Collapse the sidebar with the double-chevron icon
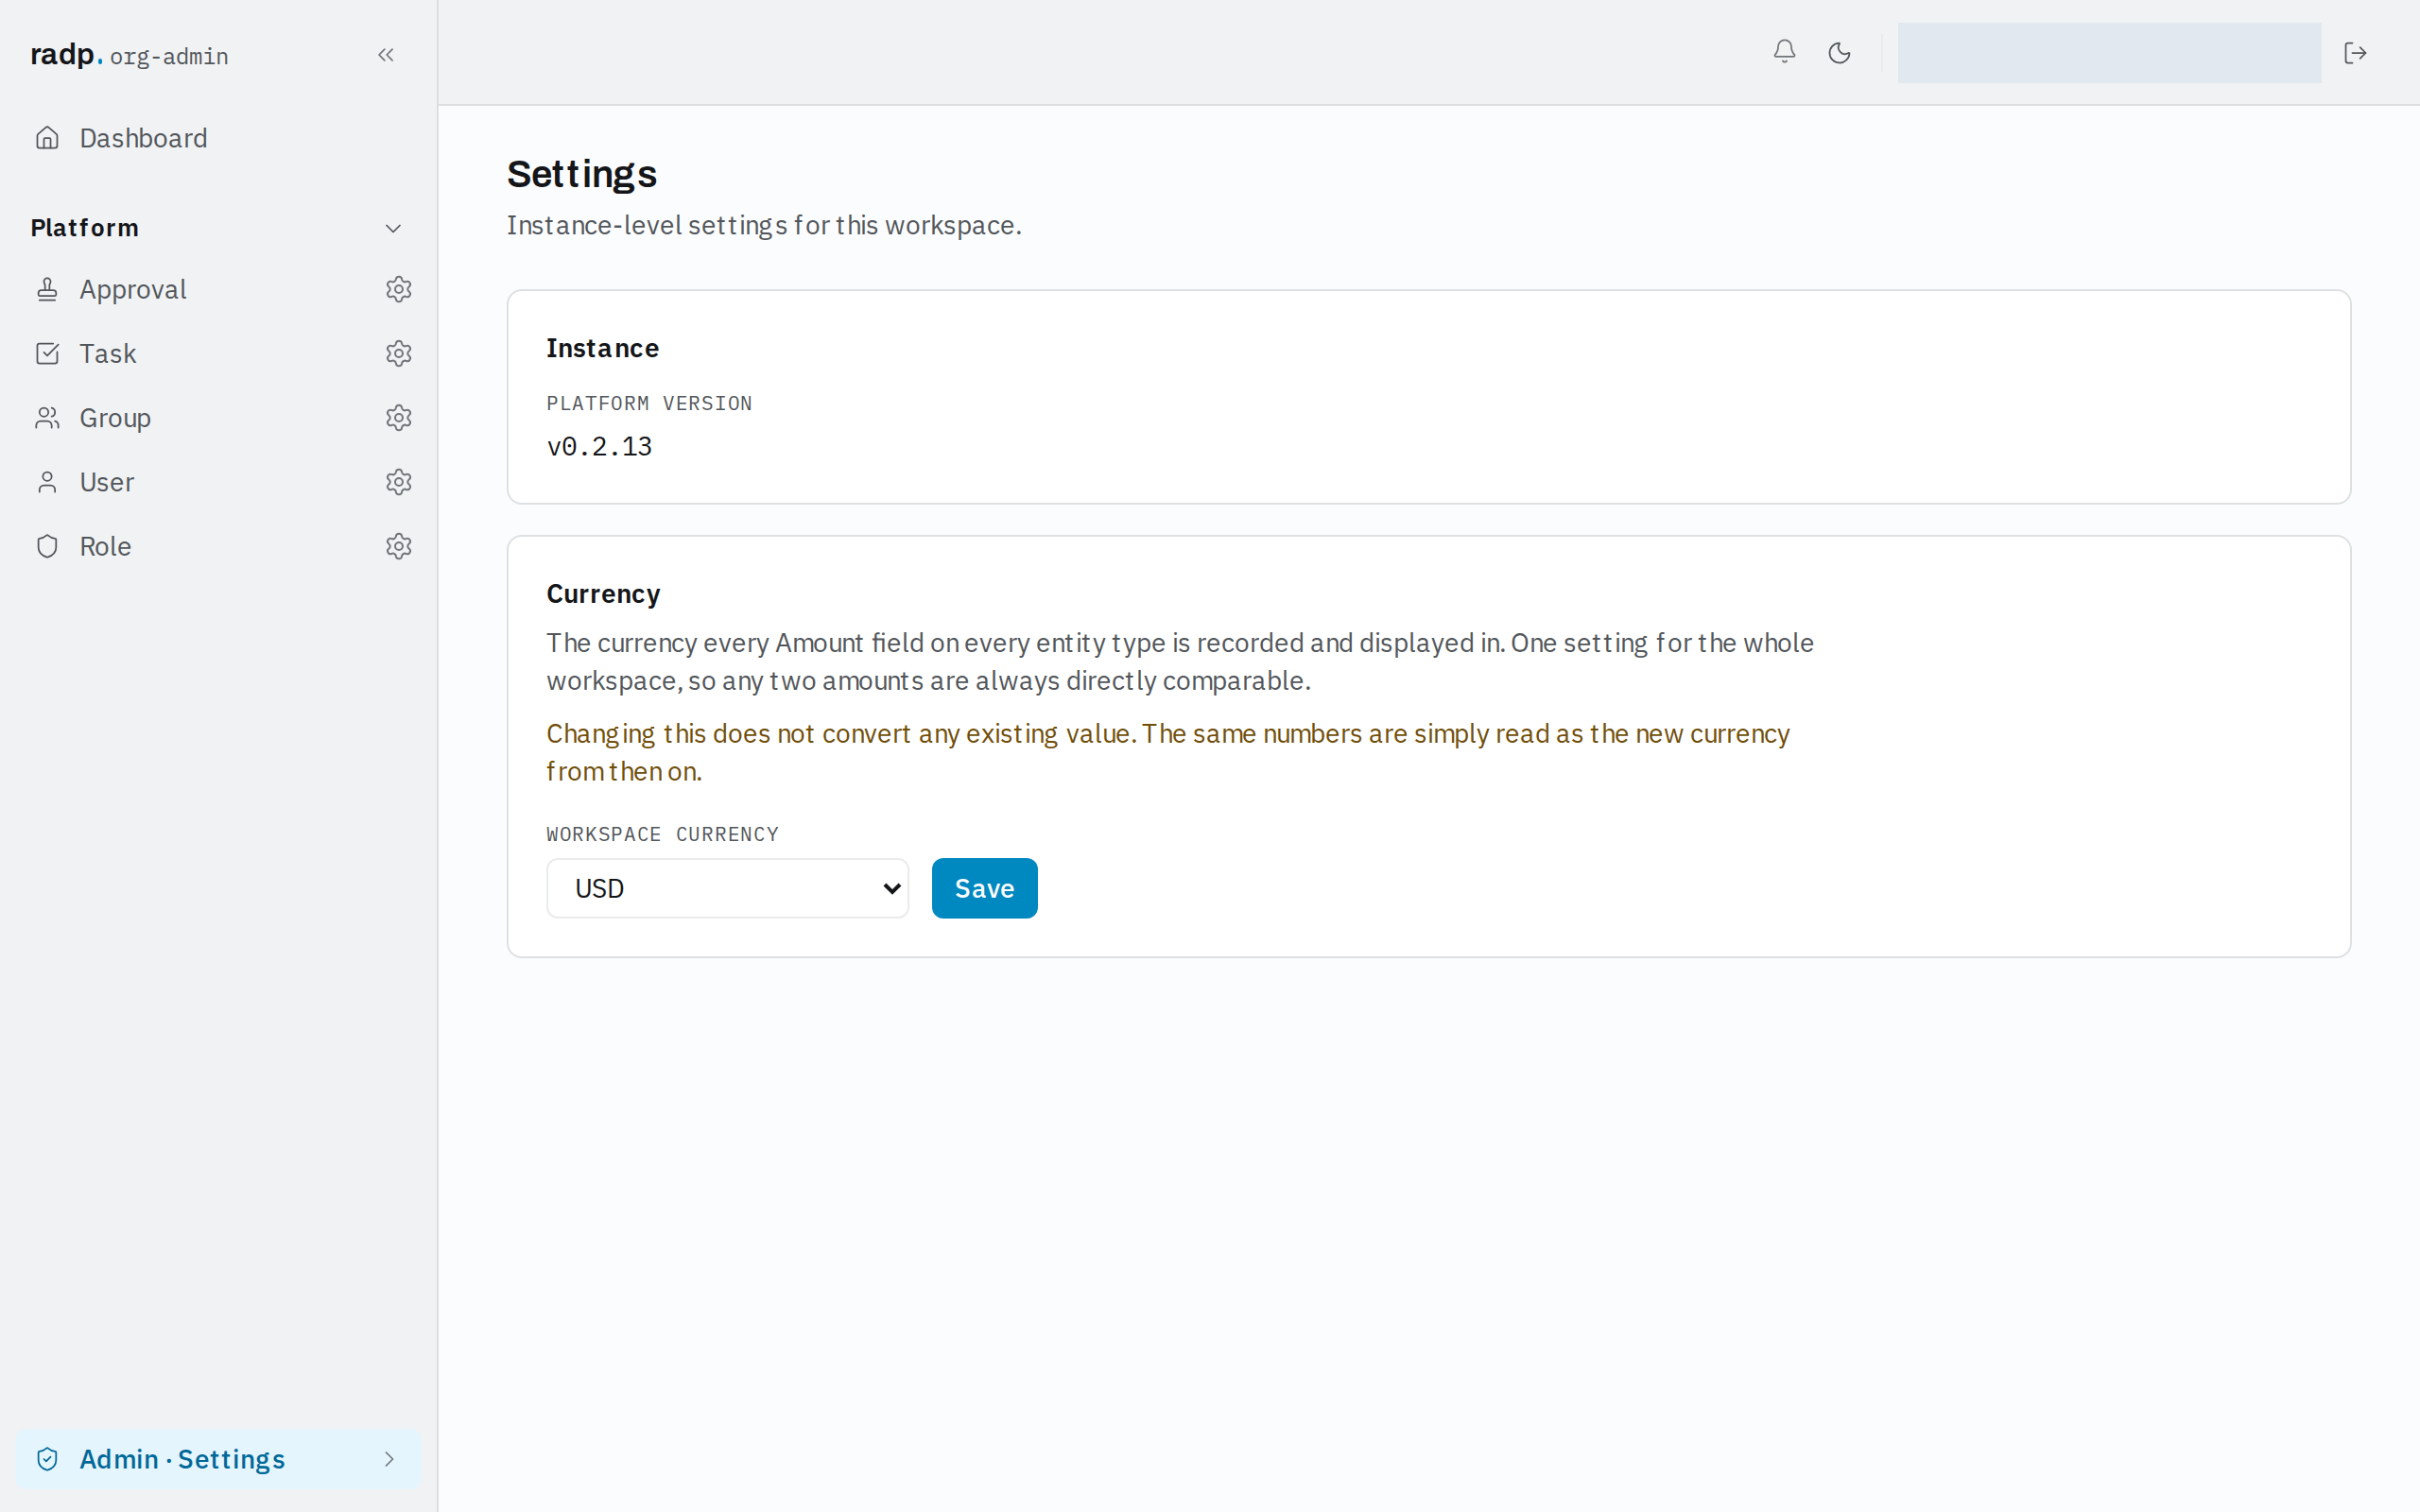Image resolution: width=2420 pixels, height=1512 pixels. 386,55
